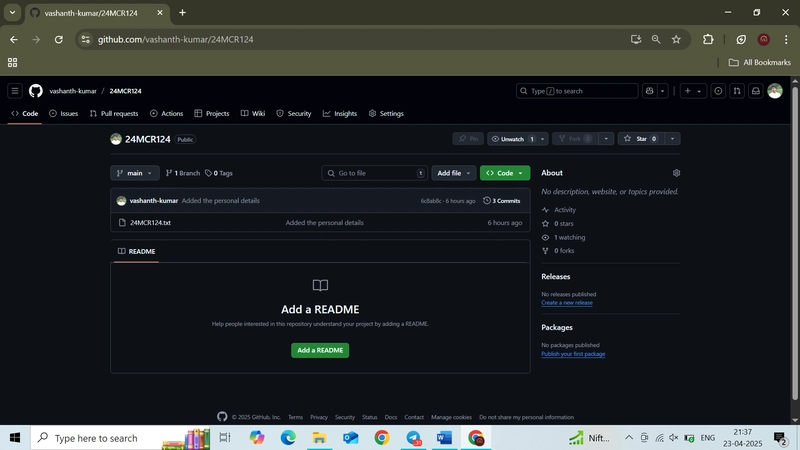
Task: Click Windows Type here to search box
Action: [120, 438]
